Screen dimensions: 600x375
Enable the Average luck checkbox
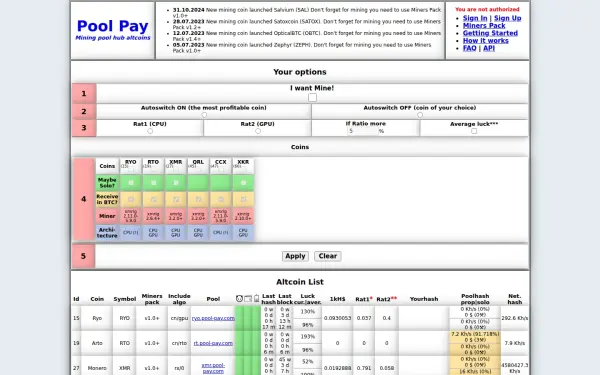pos(474,131)
